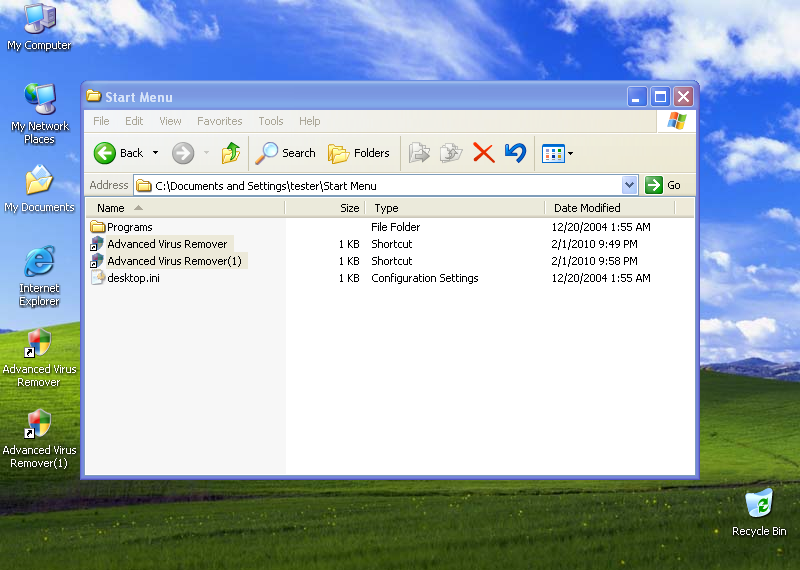Open the Search pane
800x570 pixels.
[286, 153]
